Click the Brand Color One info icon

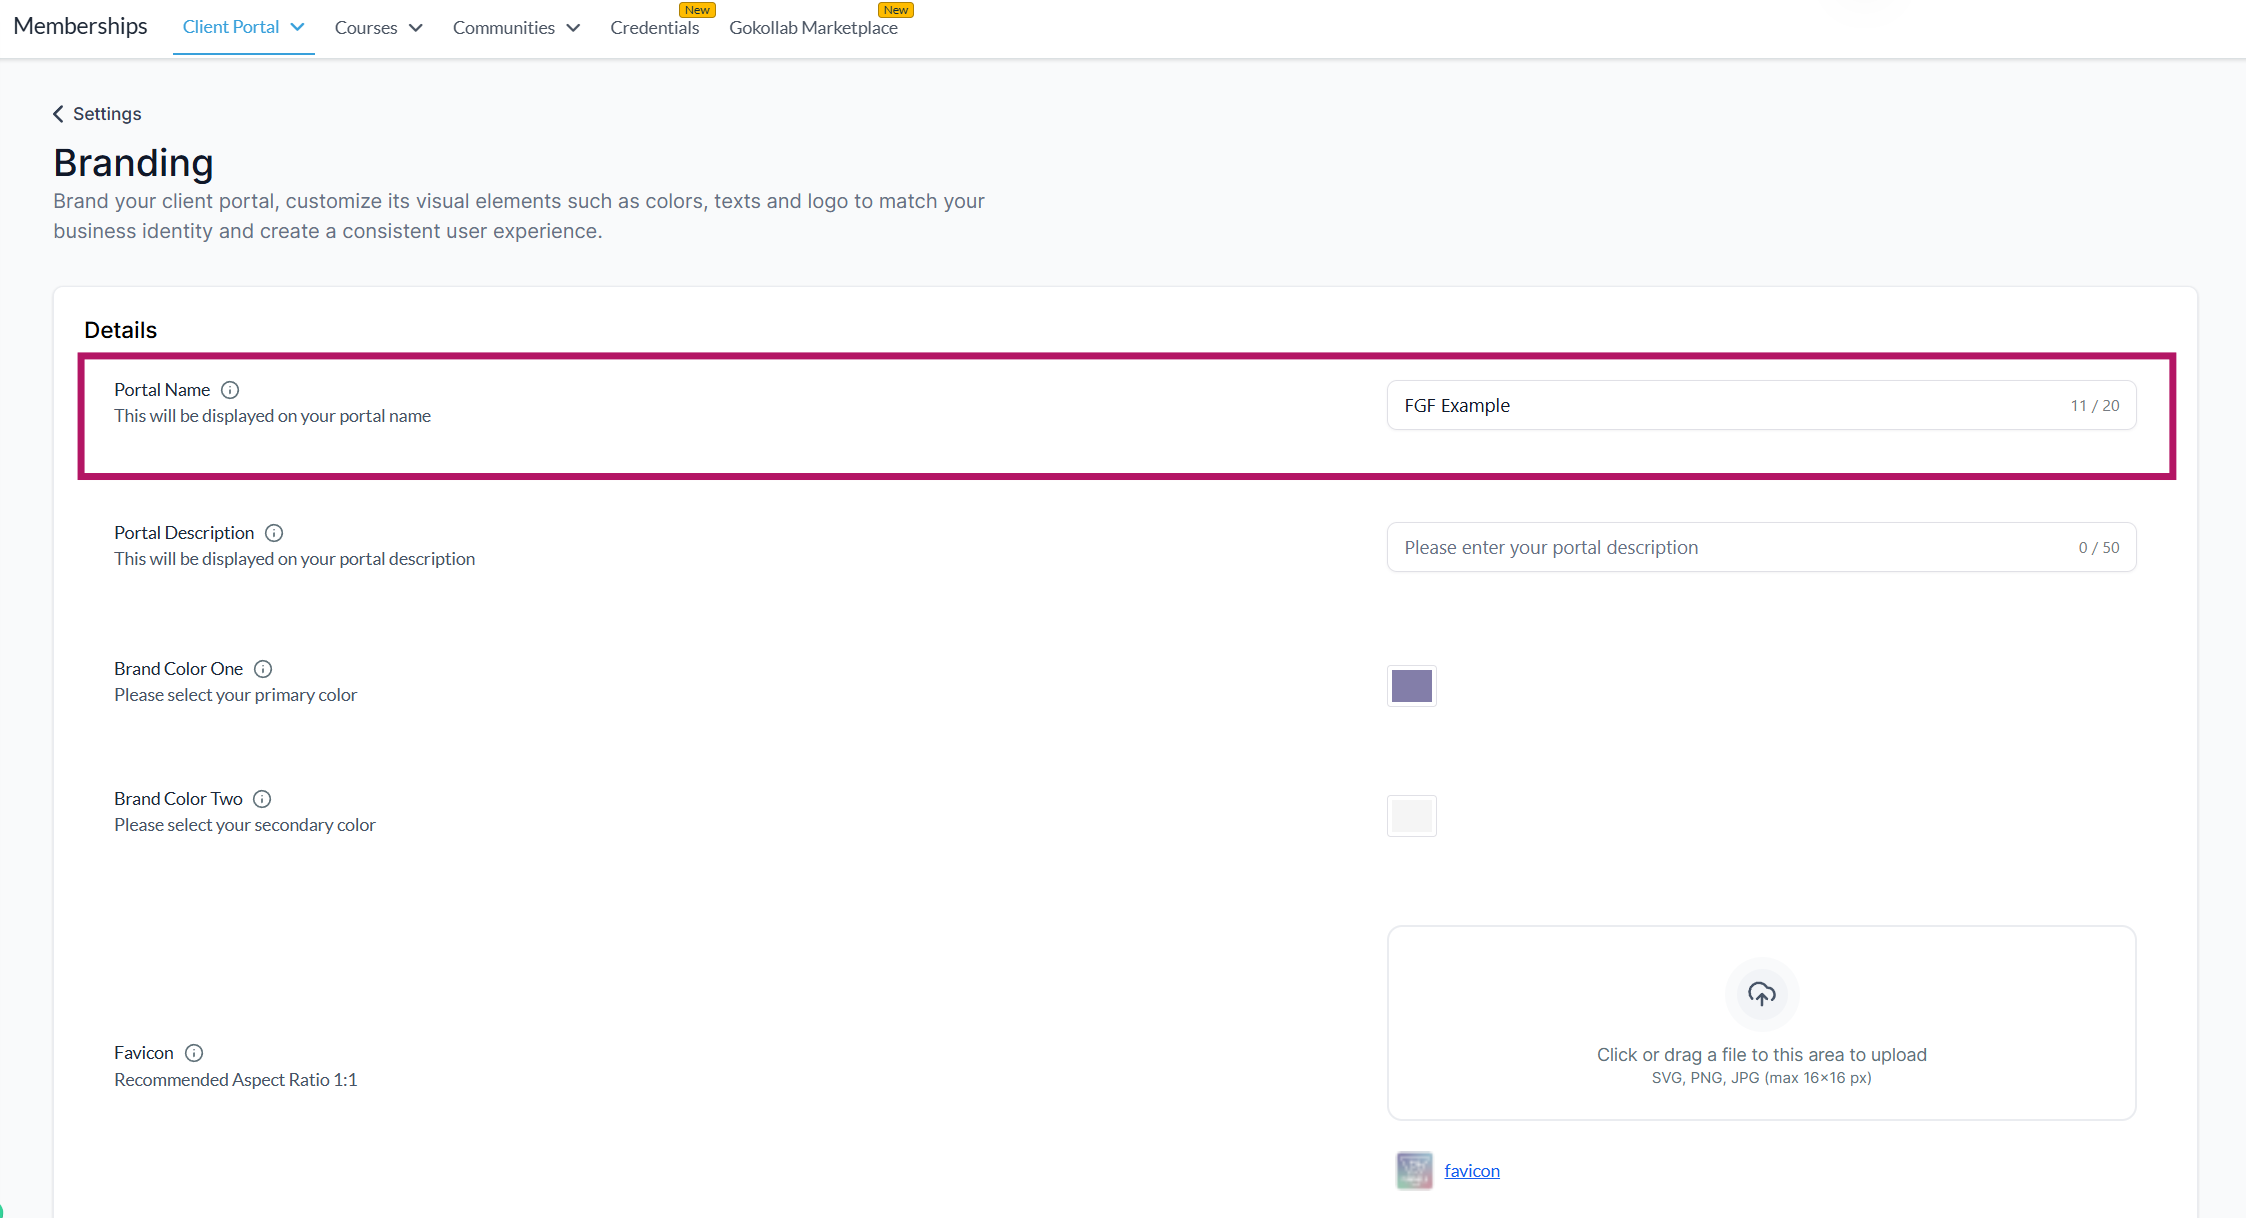263,669
